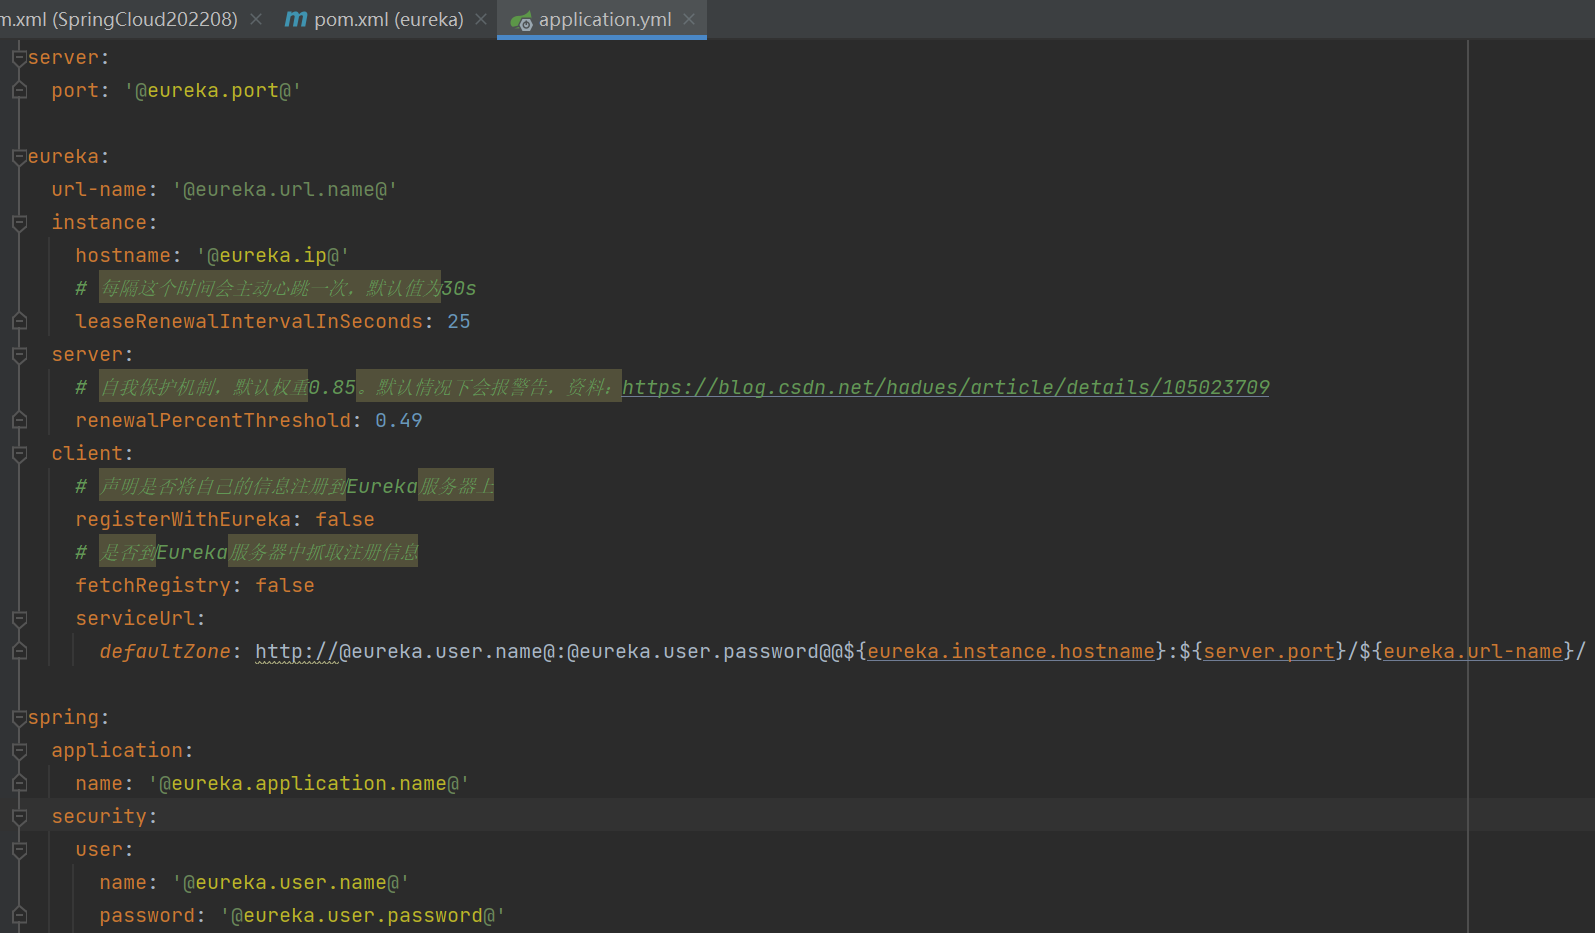1595x933 pixels.
Task: Collapse the instance block fold marker
Action: (19, 223)
